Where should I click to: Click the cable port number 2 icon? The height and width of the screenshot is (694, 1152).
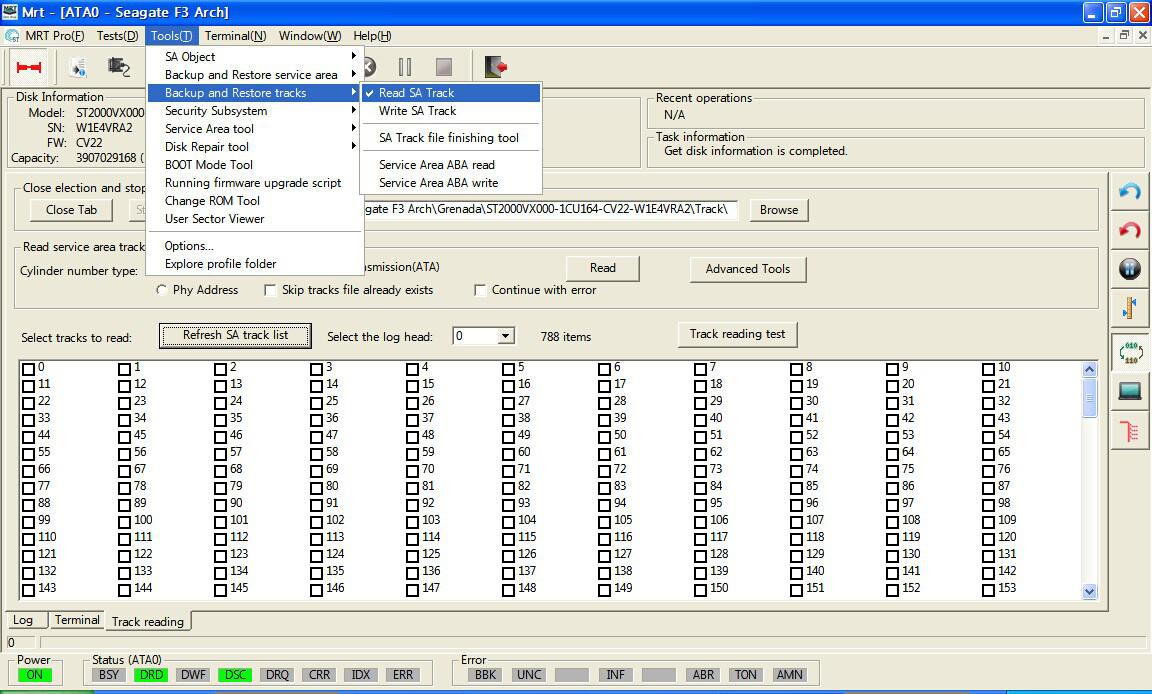[119, 68]
